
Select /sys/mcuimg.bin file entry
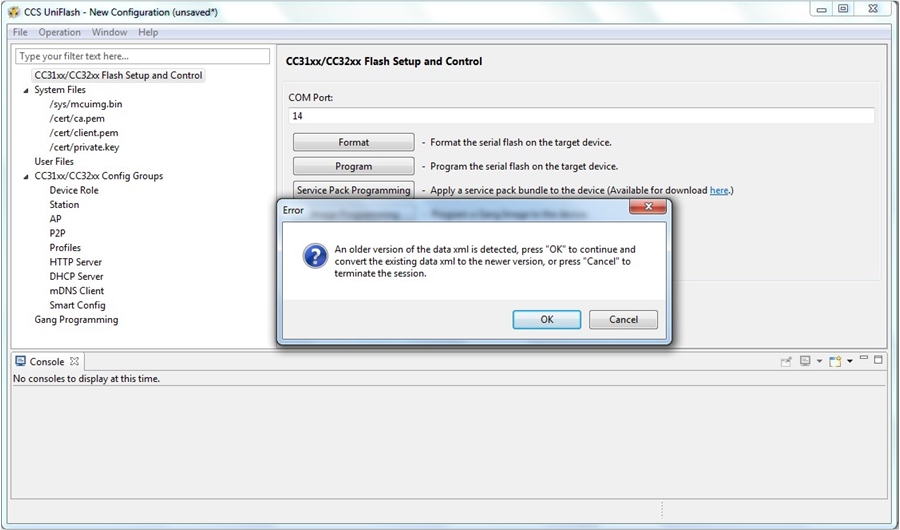(86, 104)
